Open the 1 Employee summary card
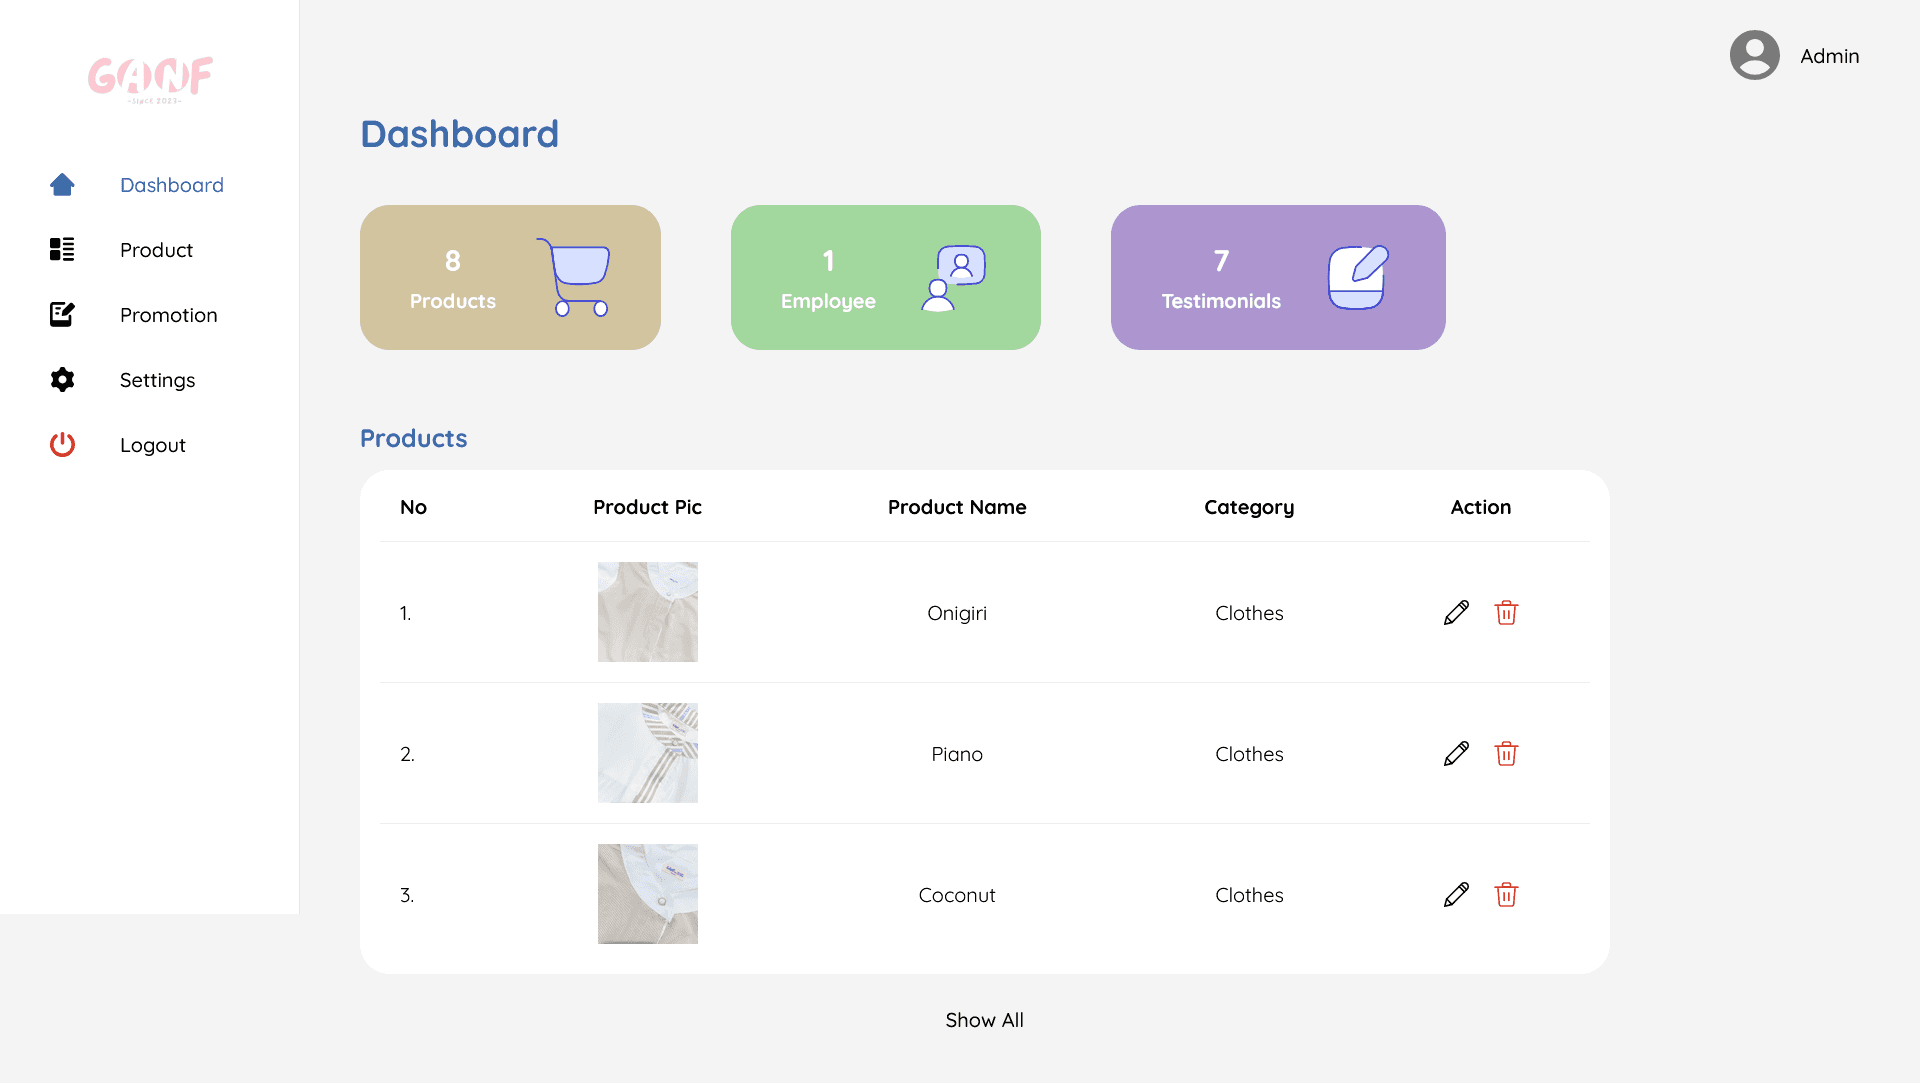 885,277
